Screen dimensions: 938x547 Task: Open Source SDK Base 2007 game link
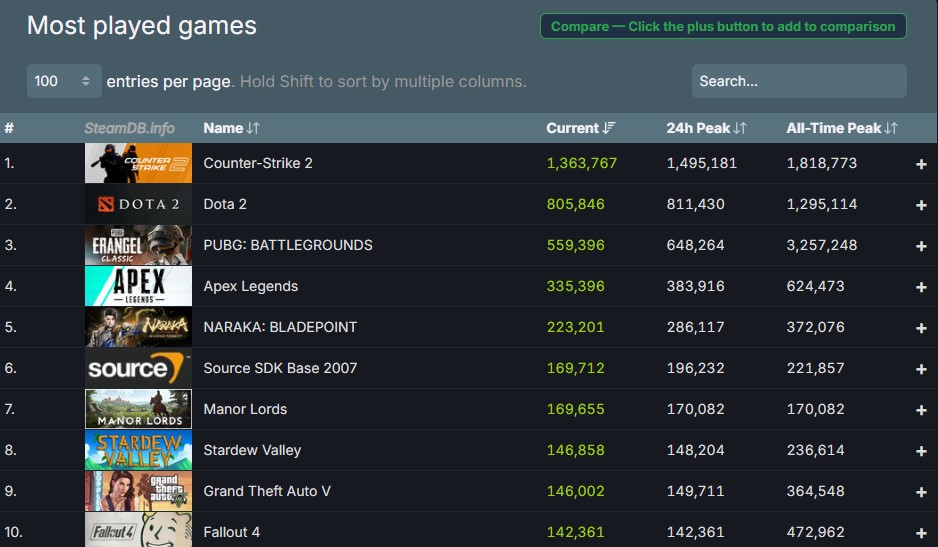[280, 368]
